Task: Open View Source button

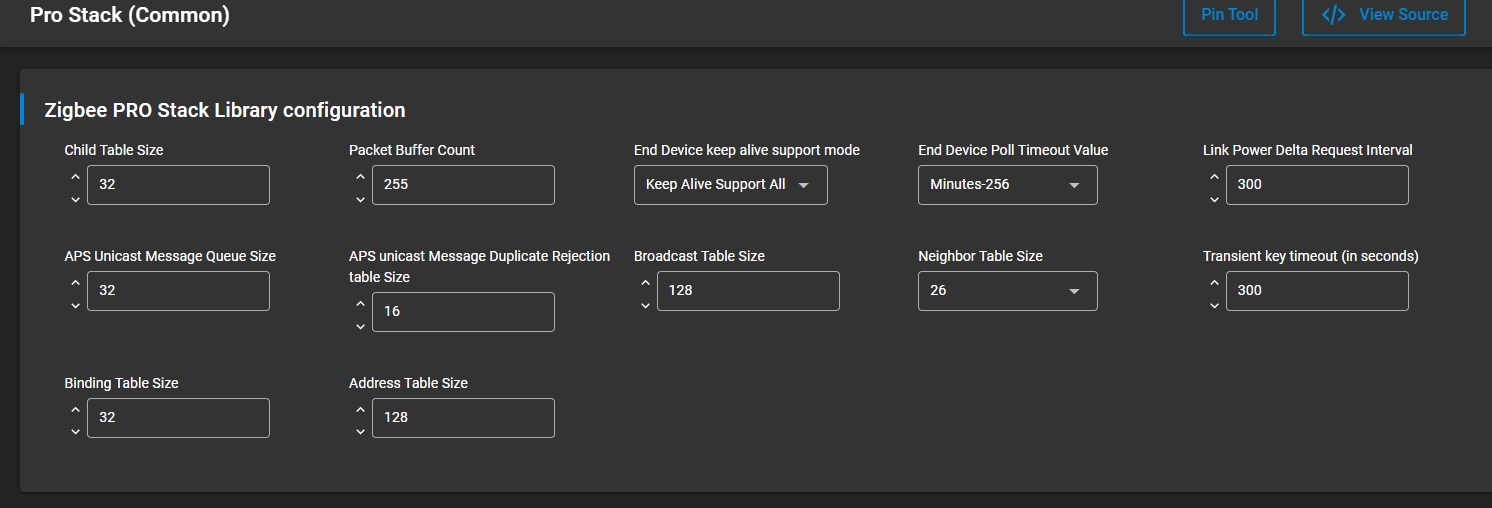Action: 1384,15
